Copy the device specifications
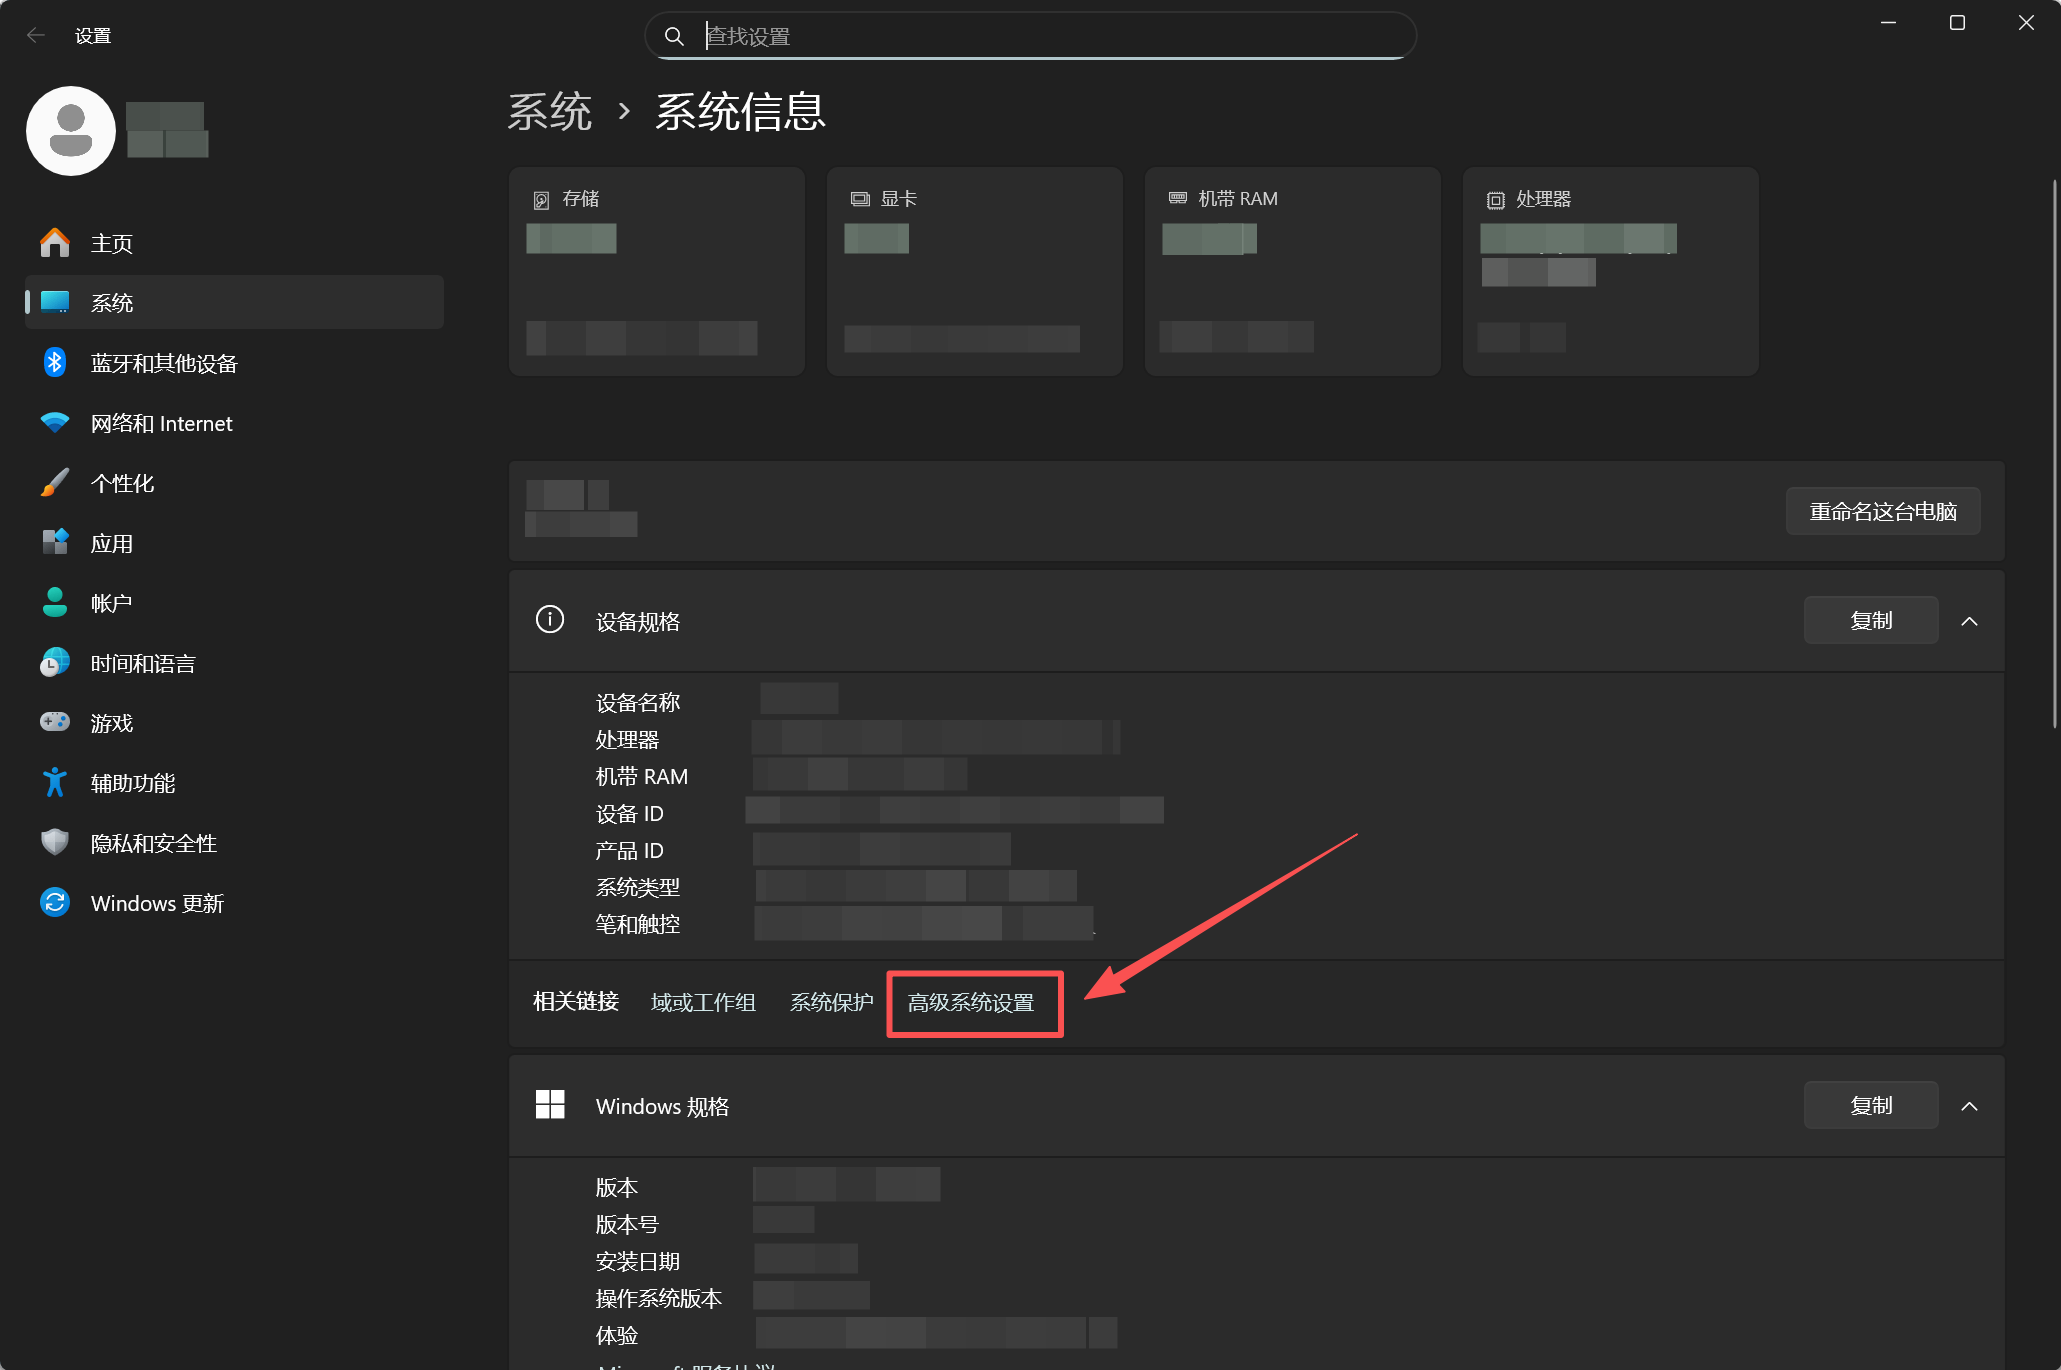The image size is (2061, 1370). 1870,621
